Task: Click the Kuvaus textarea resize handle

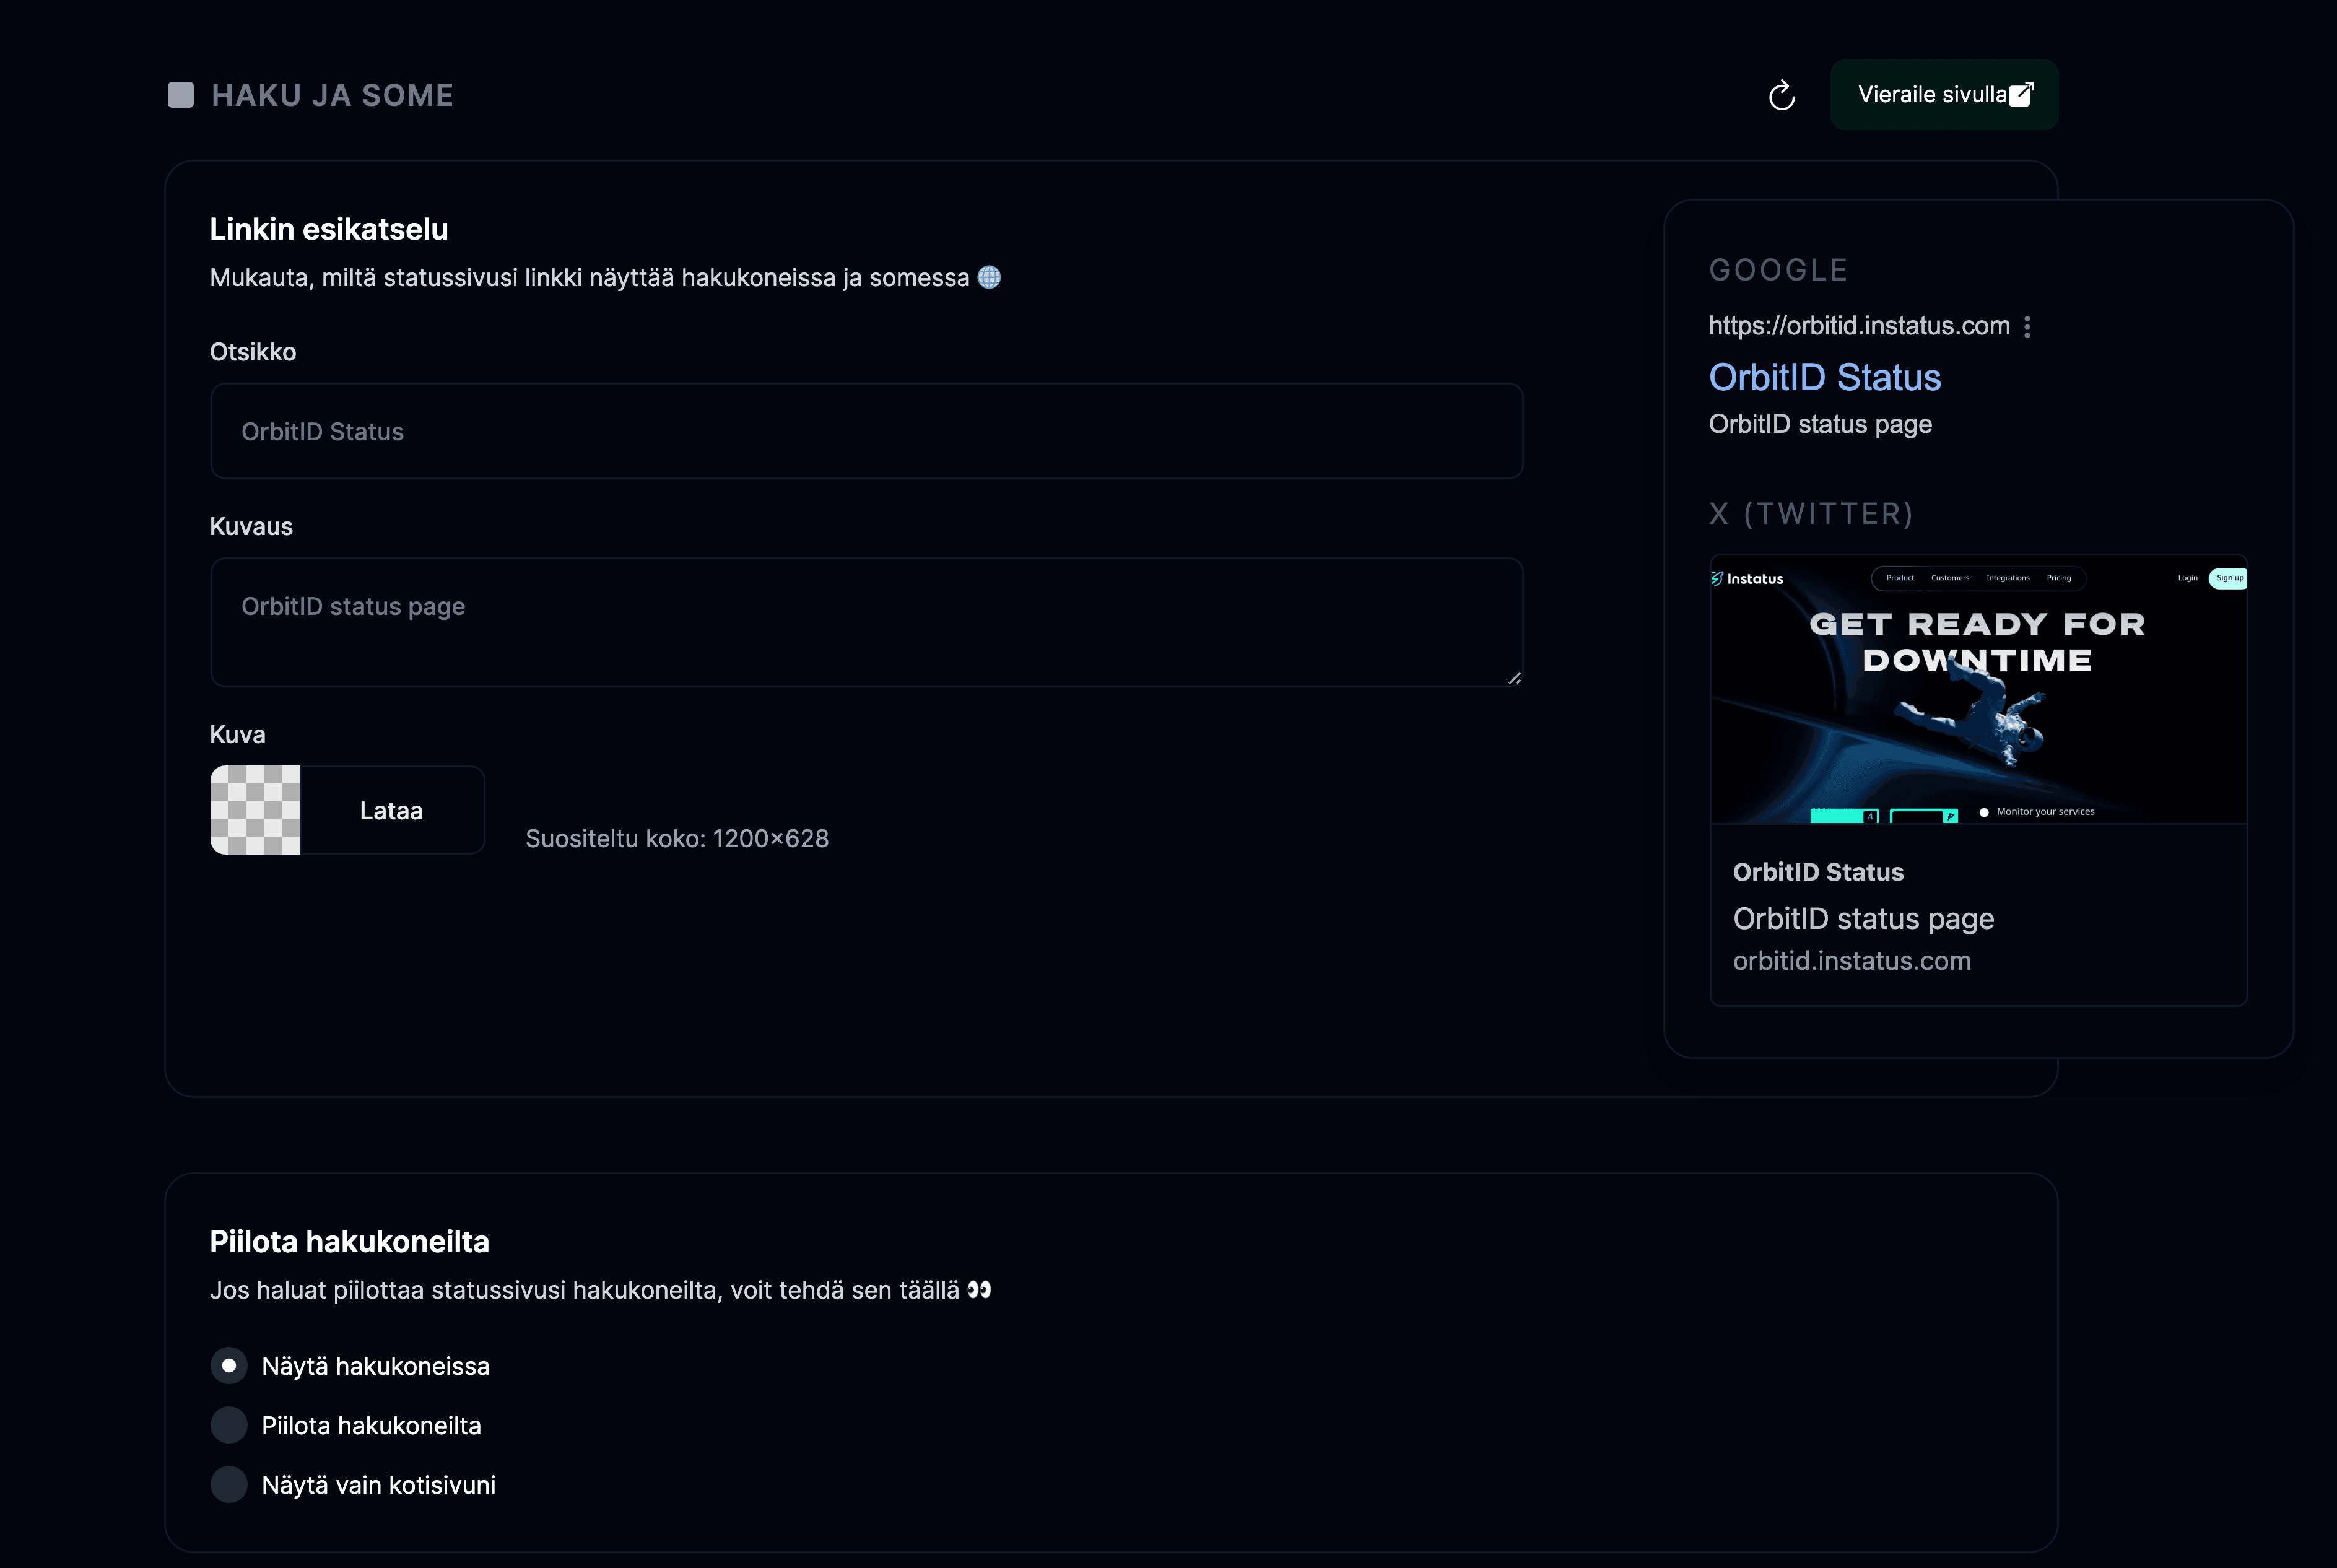Action: (1514, 678)
